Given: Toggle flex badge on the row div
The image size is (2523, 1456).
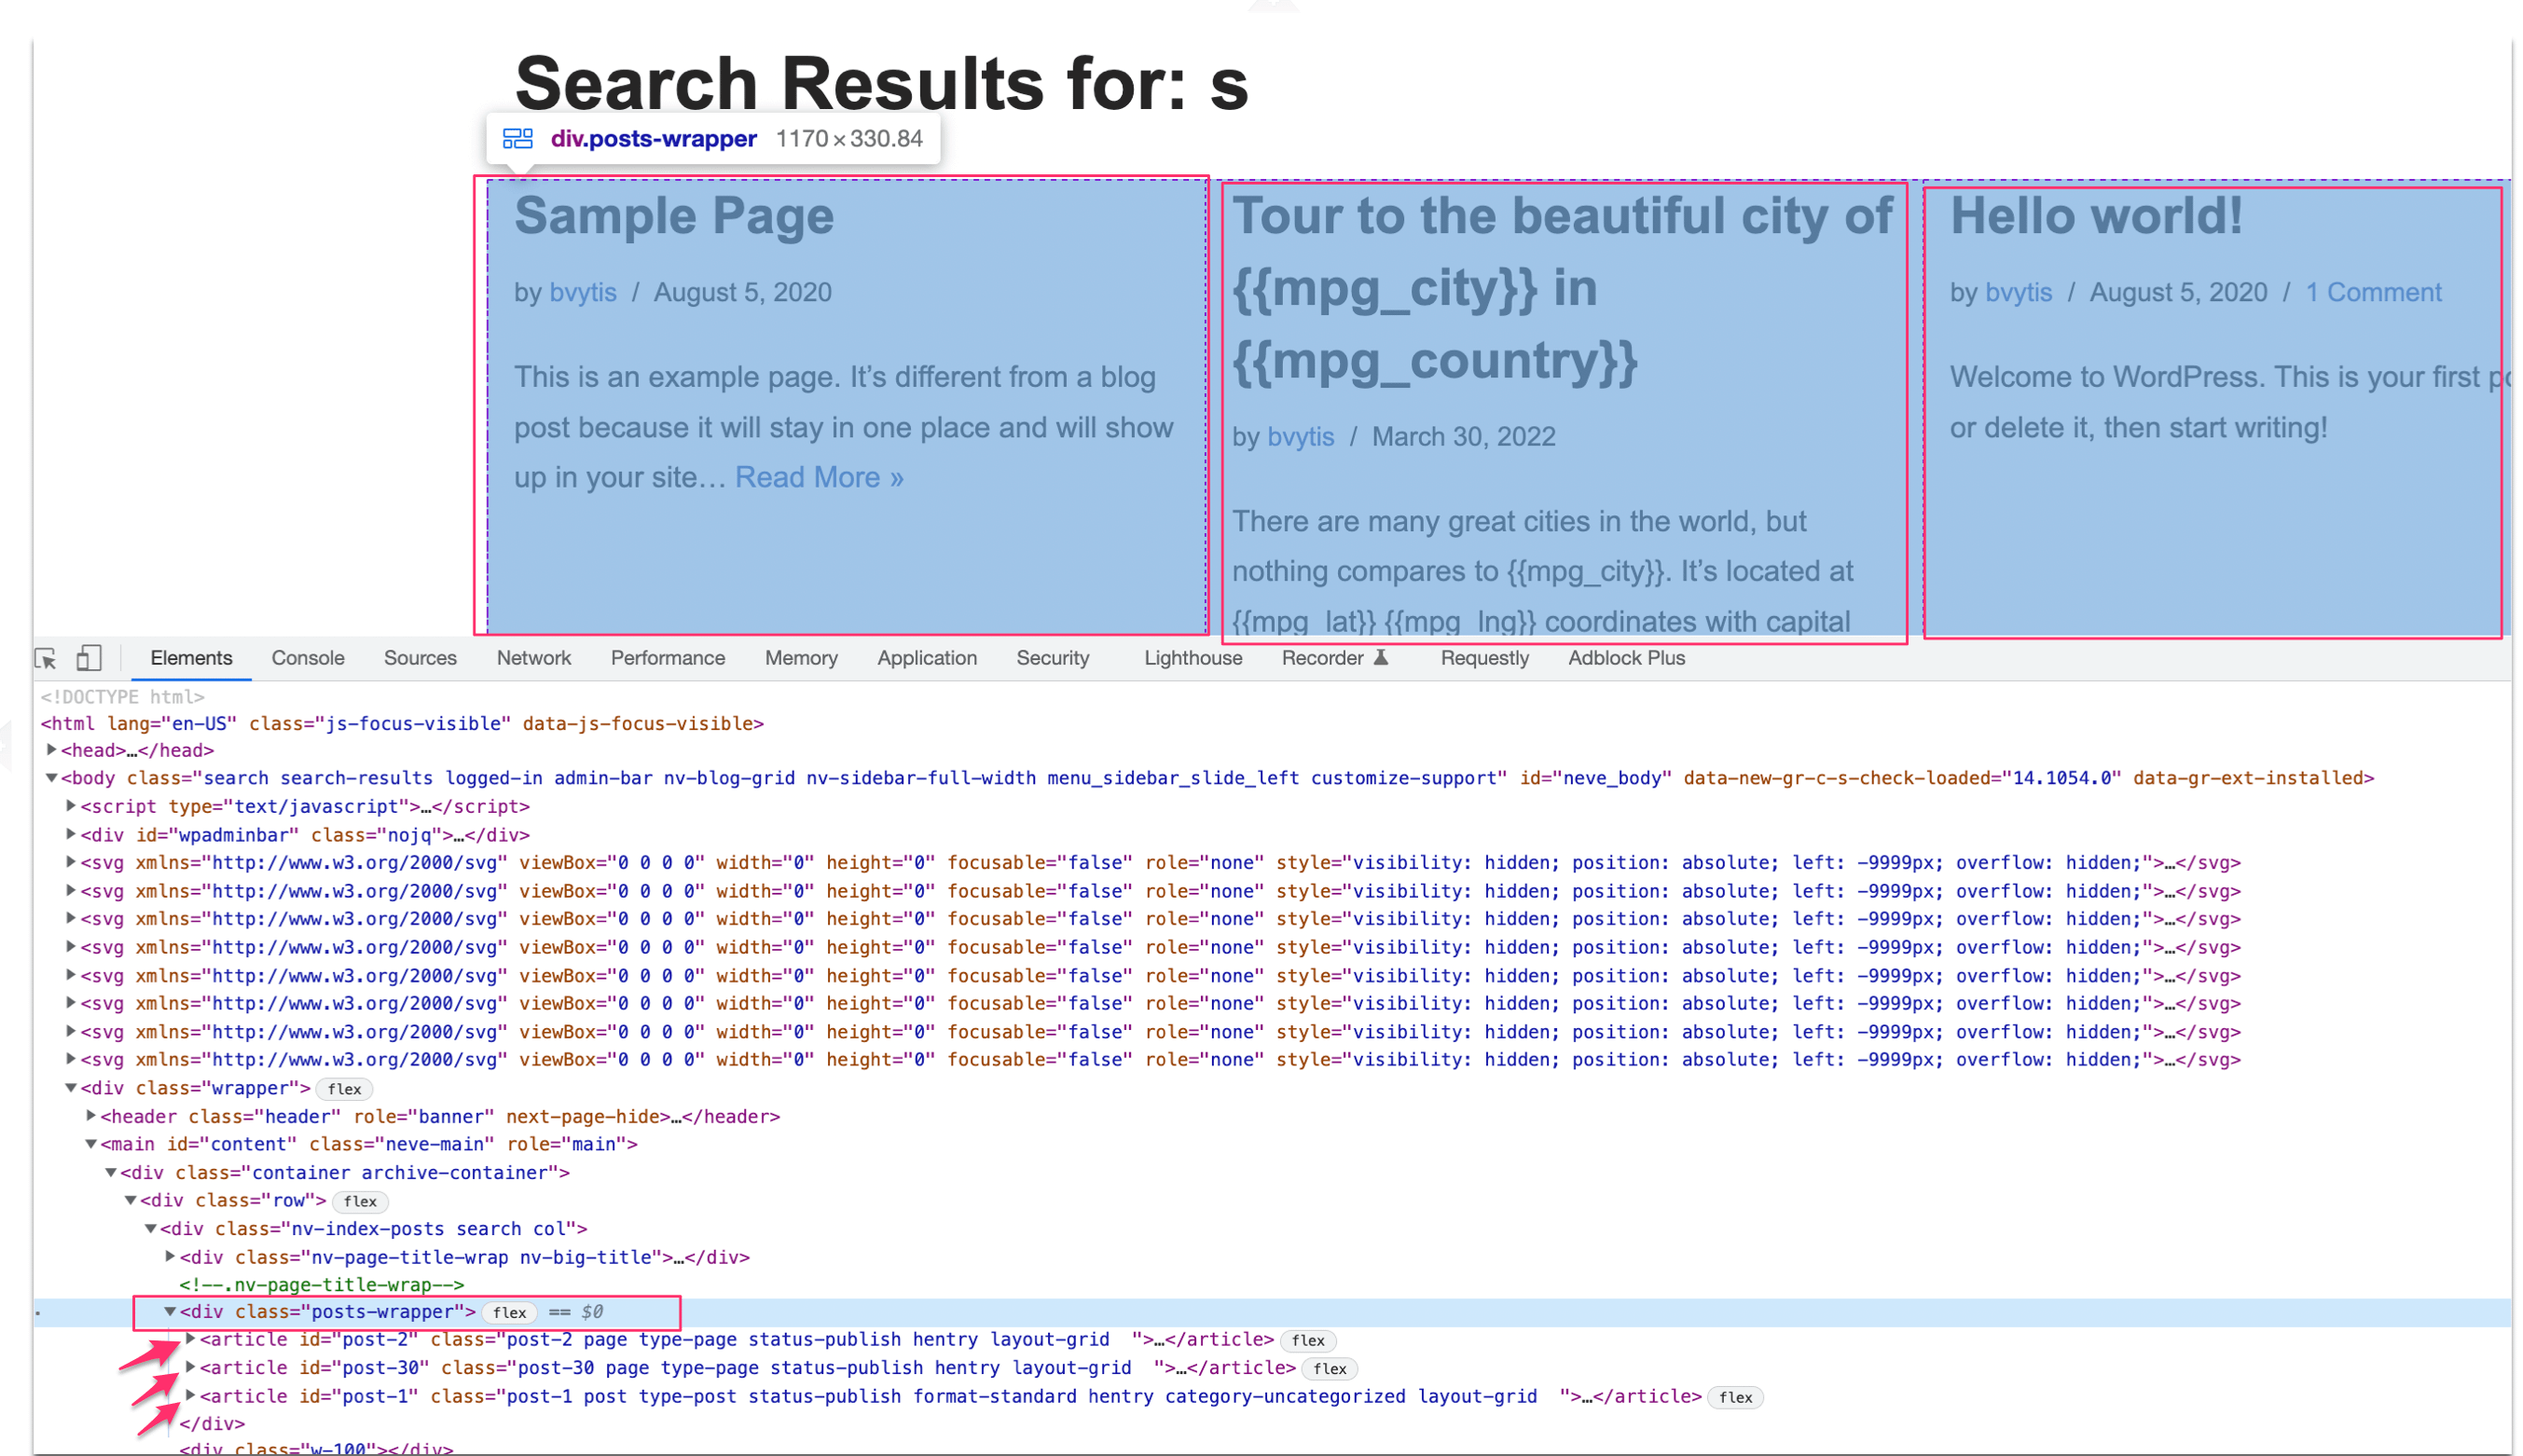Looking at the screenshot, I should coord(360,1201).
